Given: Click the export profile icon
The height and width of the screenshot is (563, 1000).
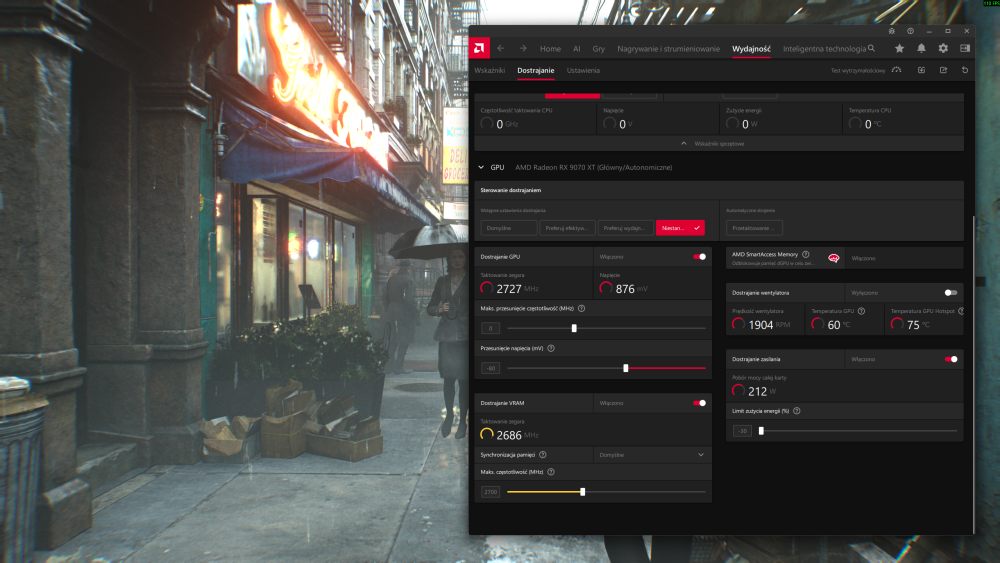Looking at the screenshot, I should [943, 70].
